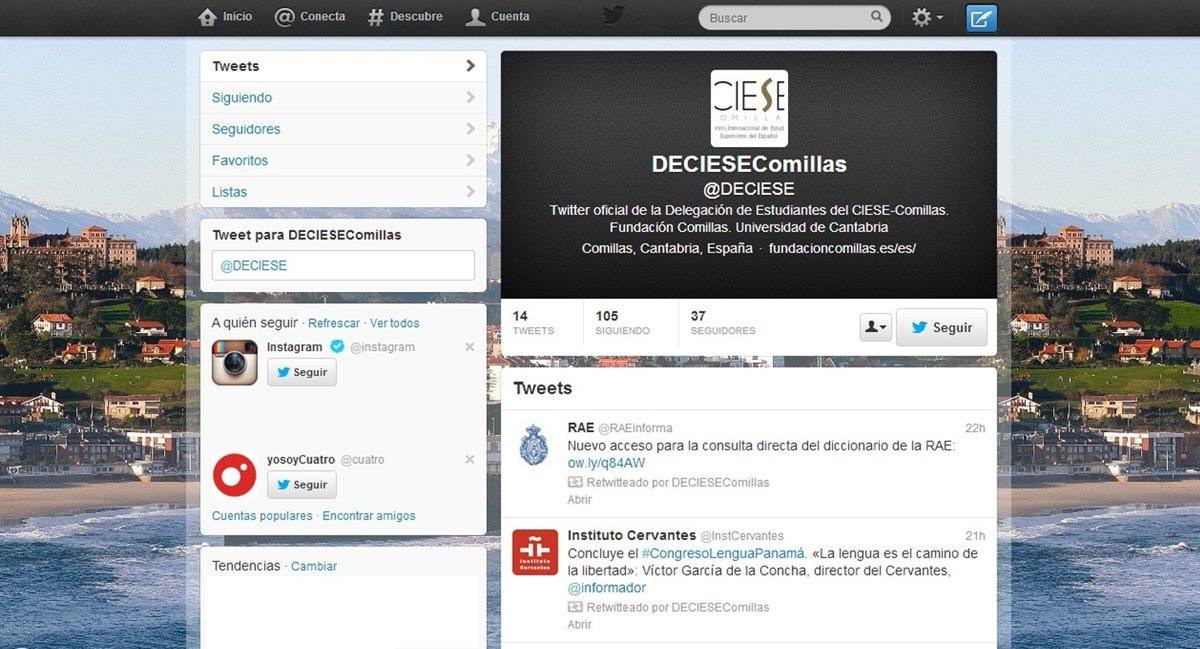Open the settings gear dropdown
This screenshot has height=649, width=1200.
927,18
